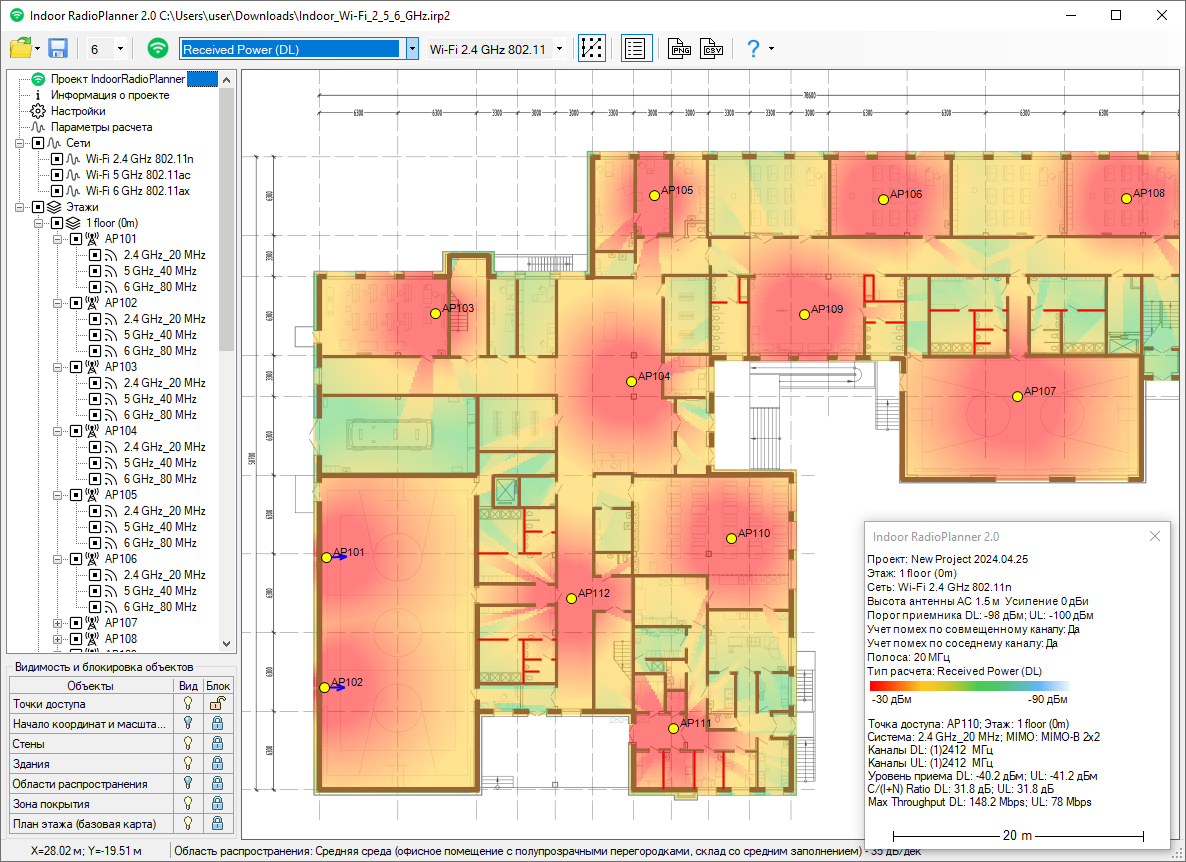This screenshot has width=1186, height=862.
Task: Export results to CSV file
Action: 712,49
